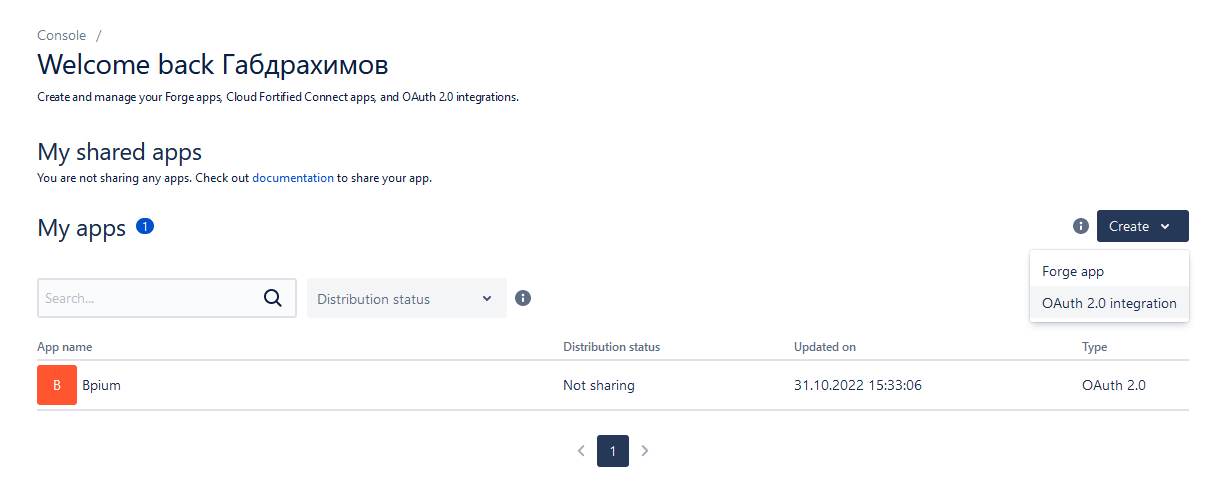
Task: Click the search magnifier icon
Action: pos(273,298)
